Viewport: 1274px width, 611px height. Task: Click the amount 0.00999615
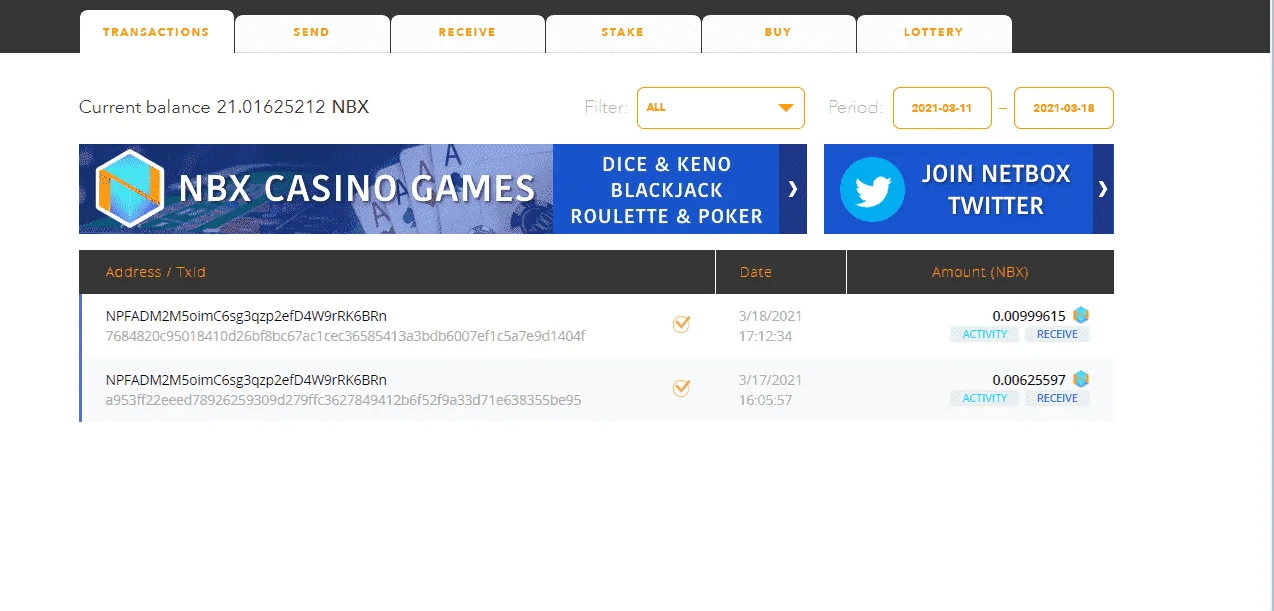pyautogui.click(x=1029, y=315)
